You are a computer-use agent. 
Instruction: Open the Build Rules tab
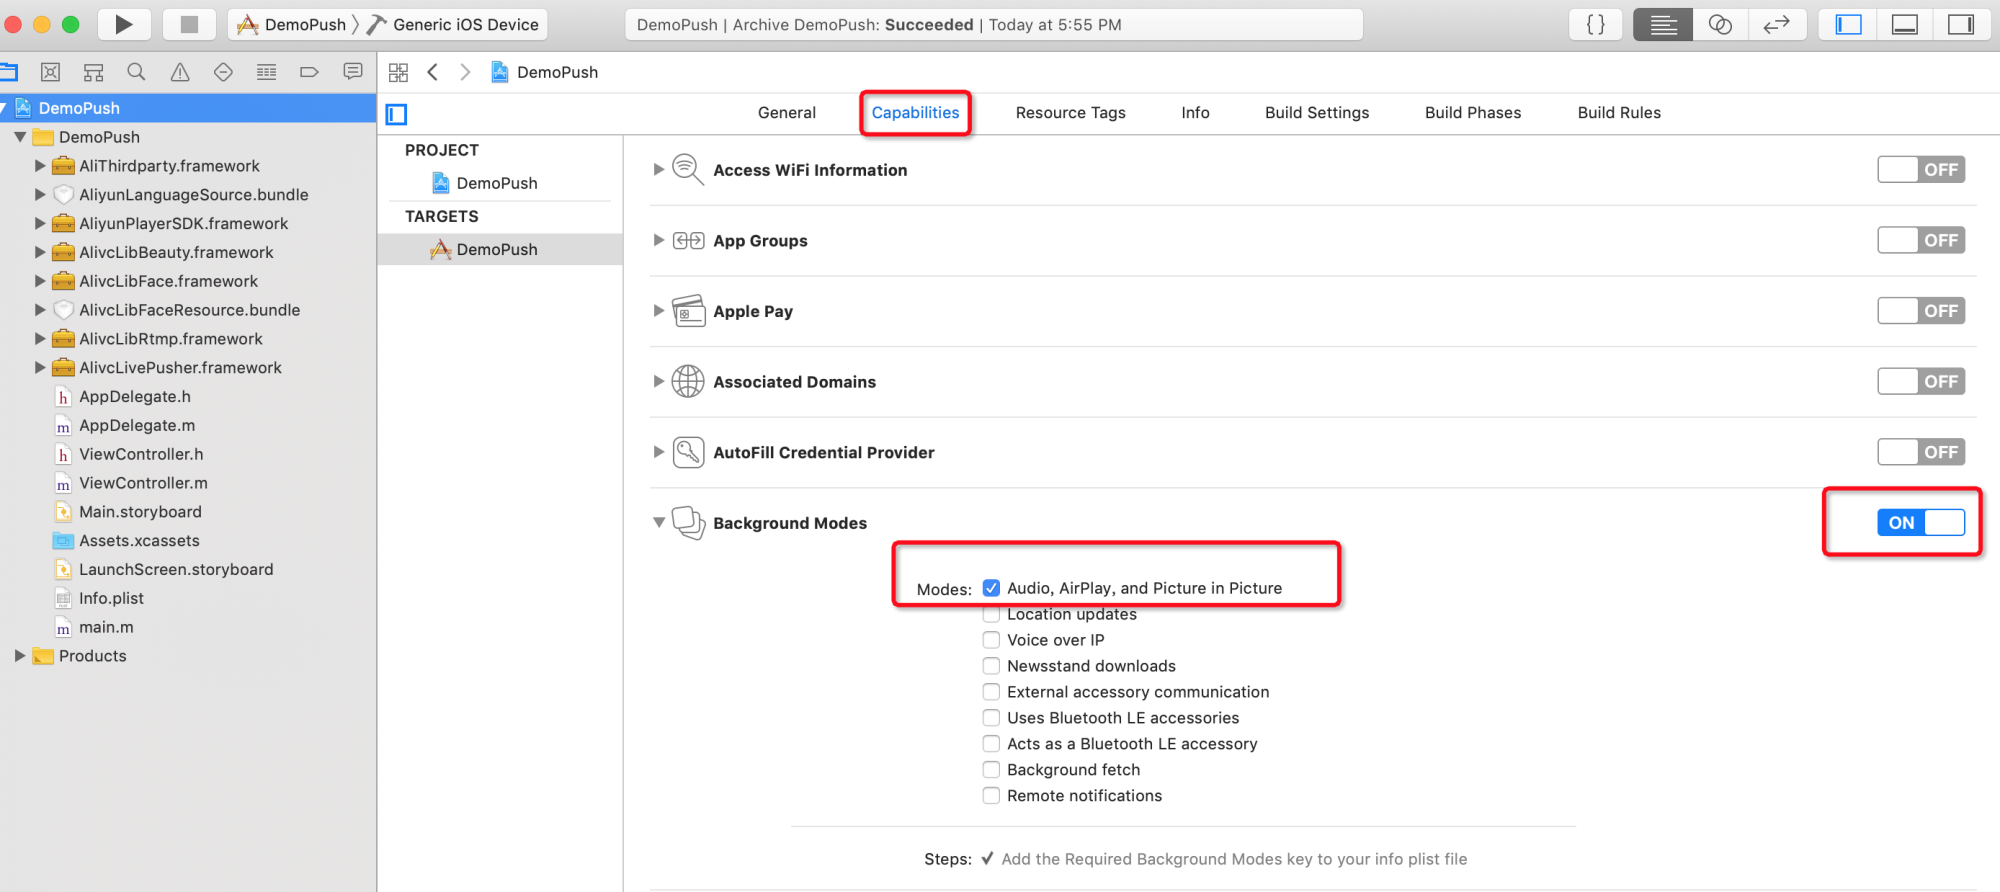tap(1619, 113)
